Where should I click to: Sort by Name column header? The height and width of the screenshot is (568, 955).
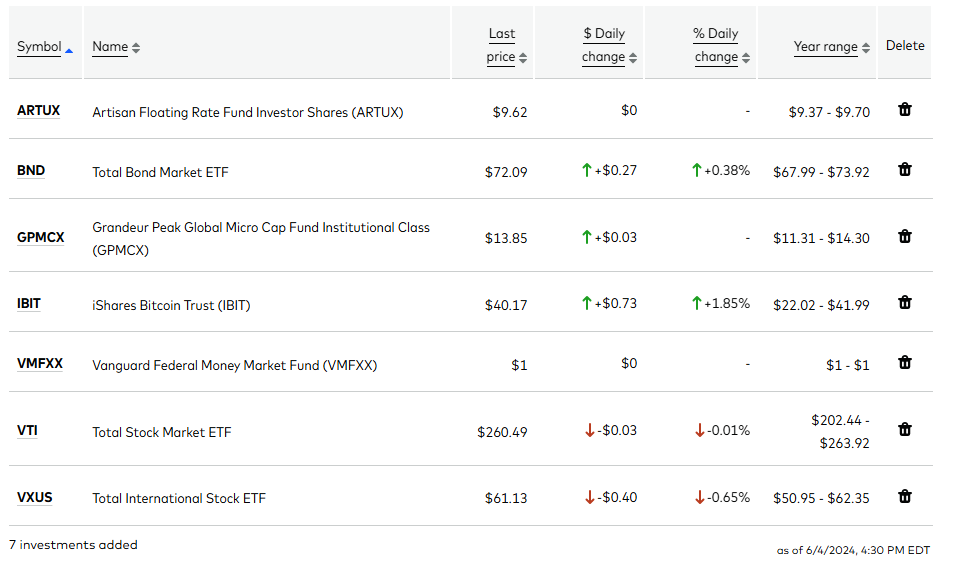[116, 47]
